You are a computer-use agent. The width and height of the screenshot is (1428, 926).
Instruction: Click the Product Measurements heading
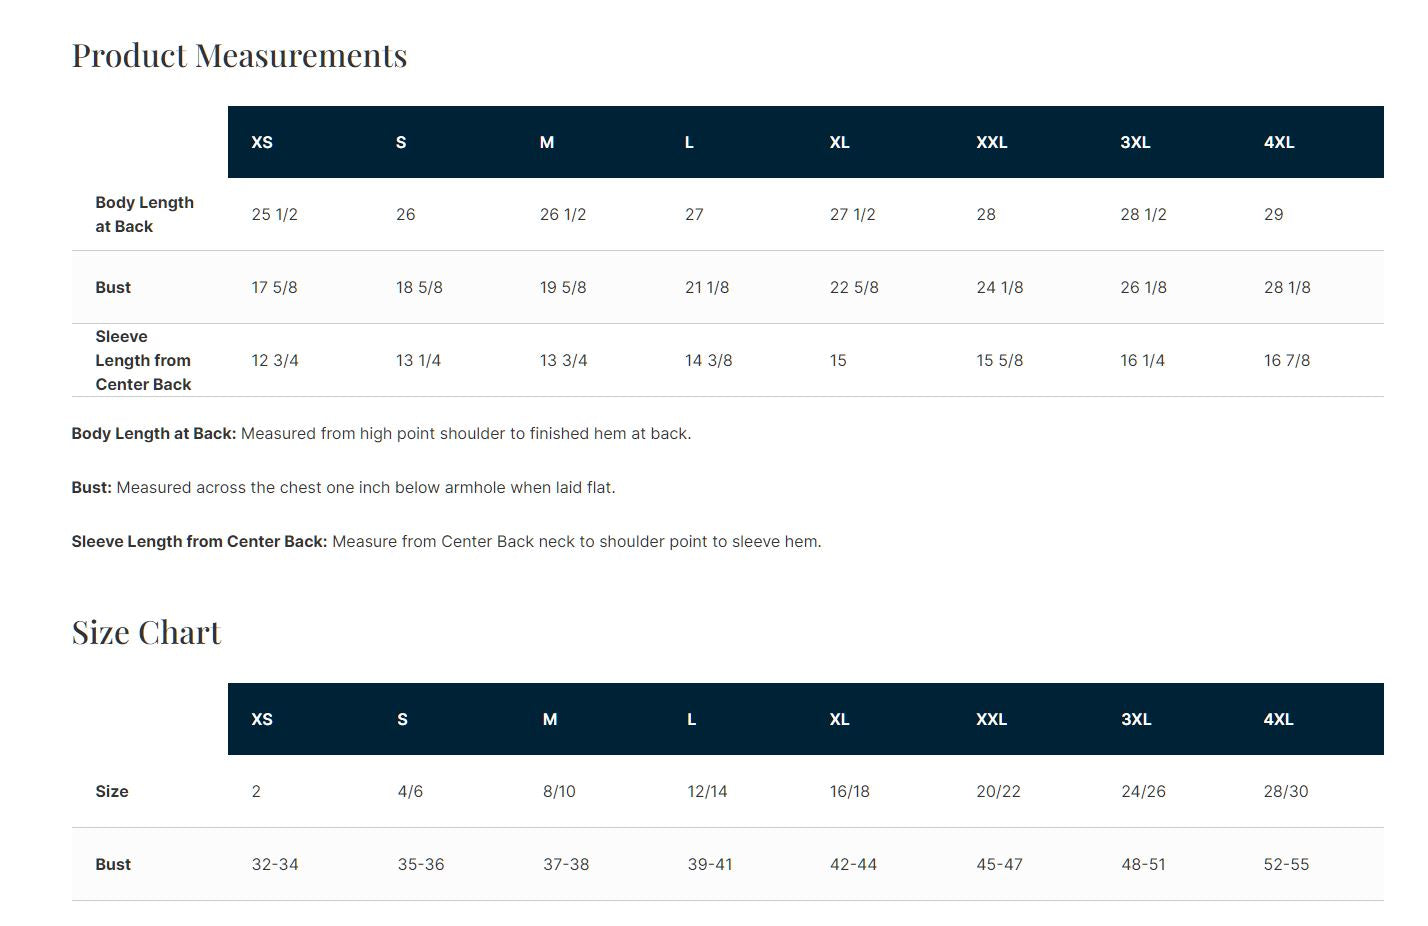point(239,55)
